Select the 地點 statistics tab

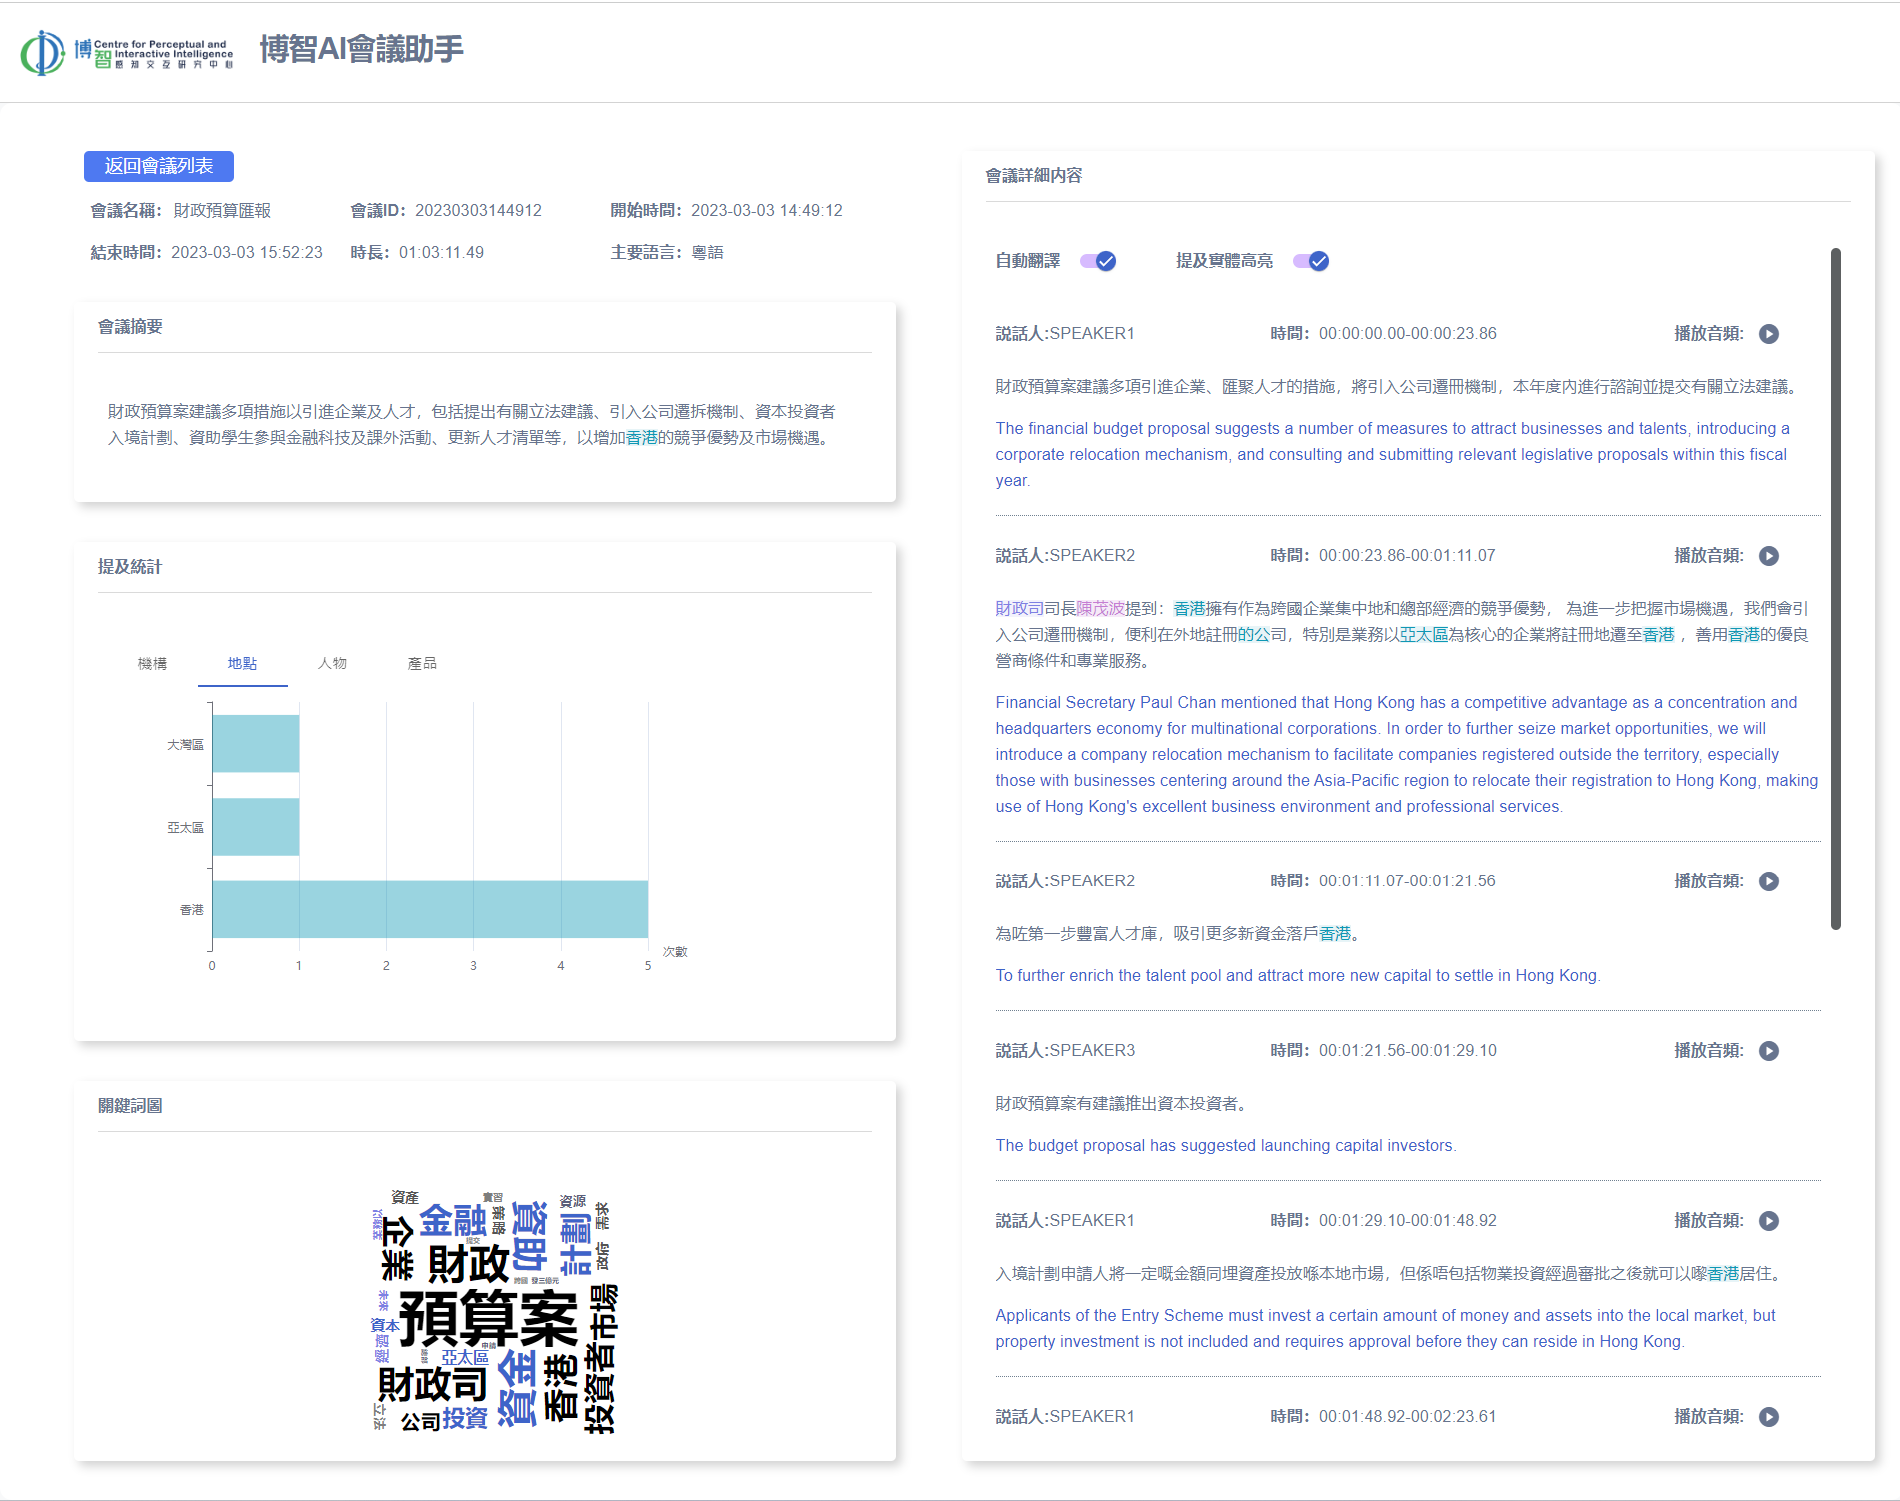(x=242, y=664)
